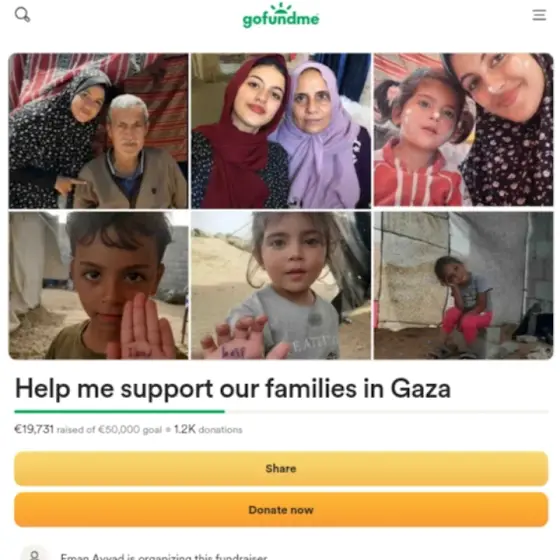The image size is (560, 560).
Task: Open photo of woman with elderly man
Action: click(98, 131)
